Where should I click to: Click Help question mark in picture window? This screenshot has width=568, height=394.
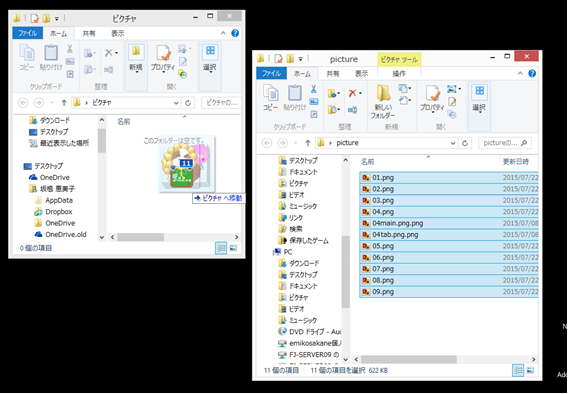pyautogui.click(x=532, y=74)
